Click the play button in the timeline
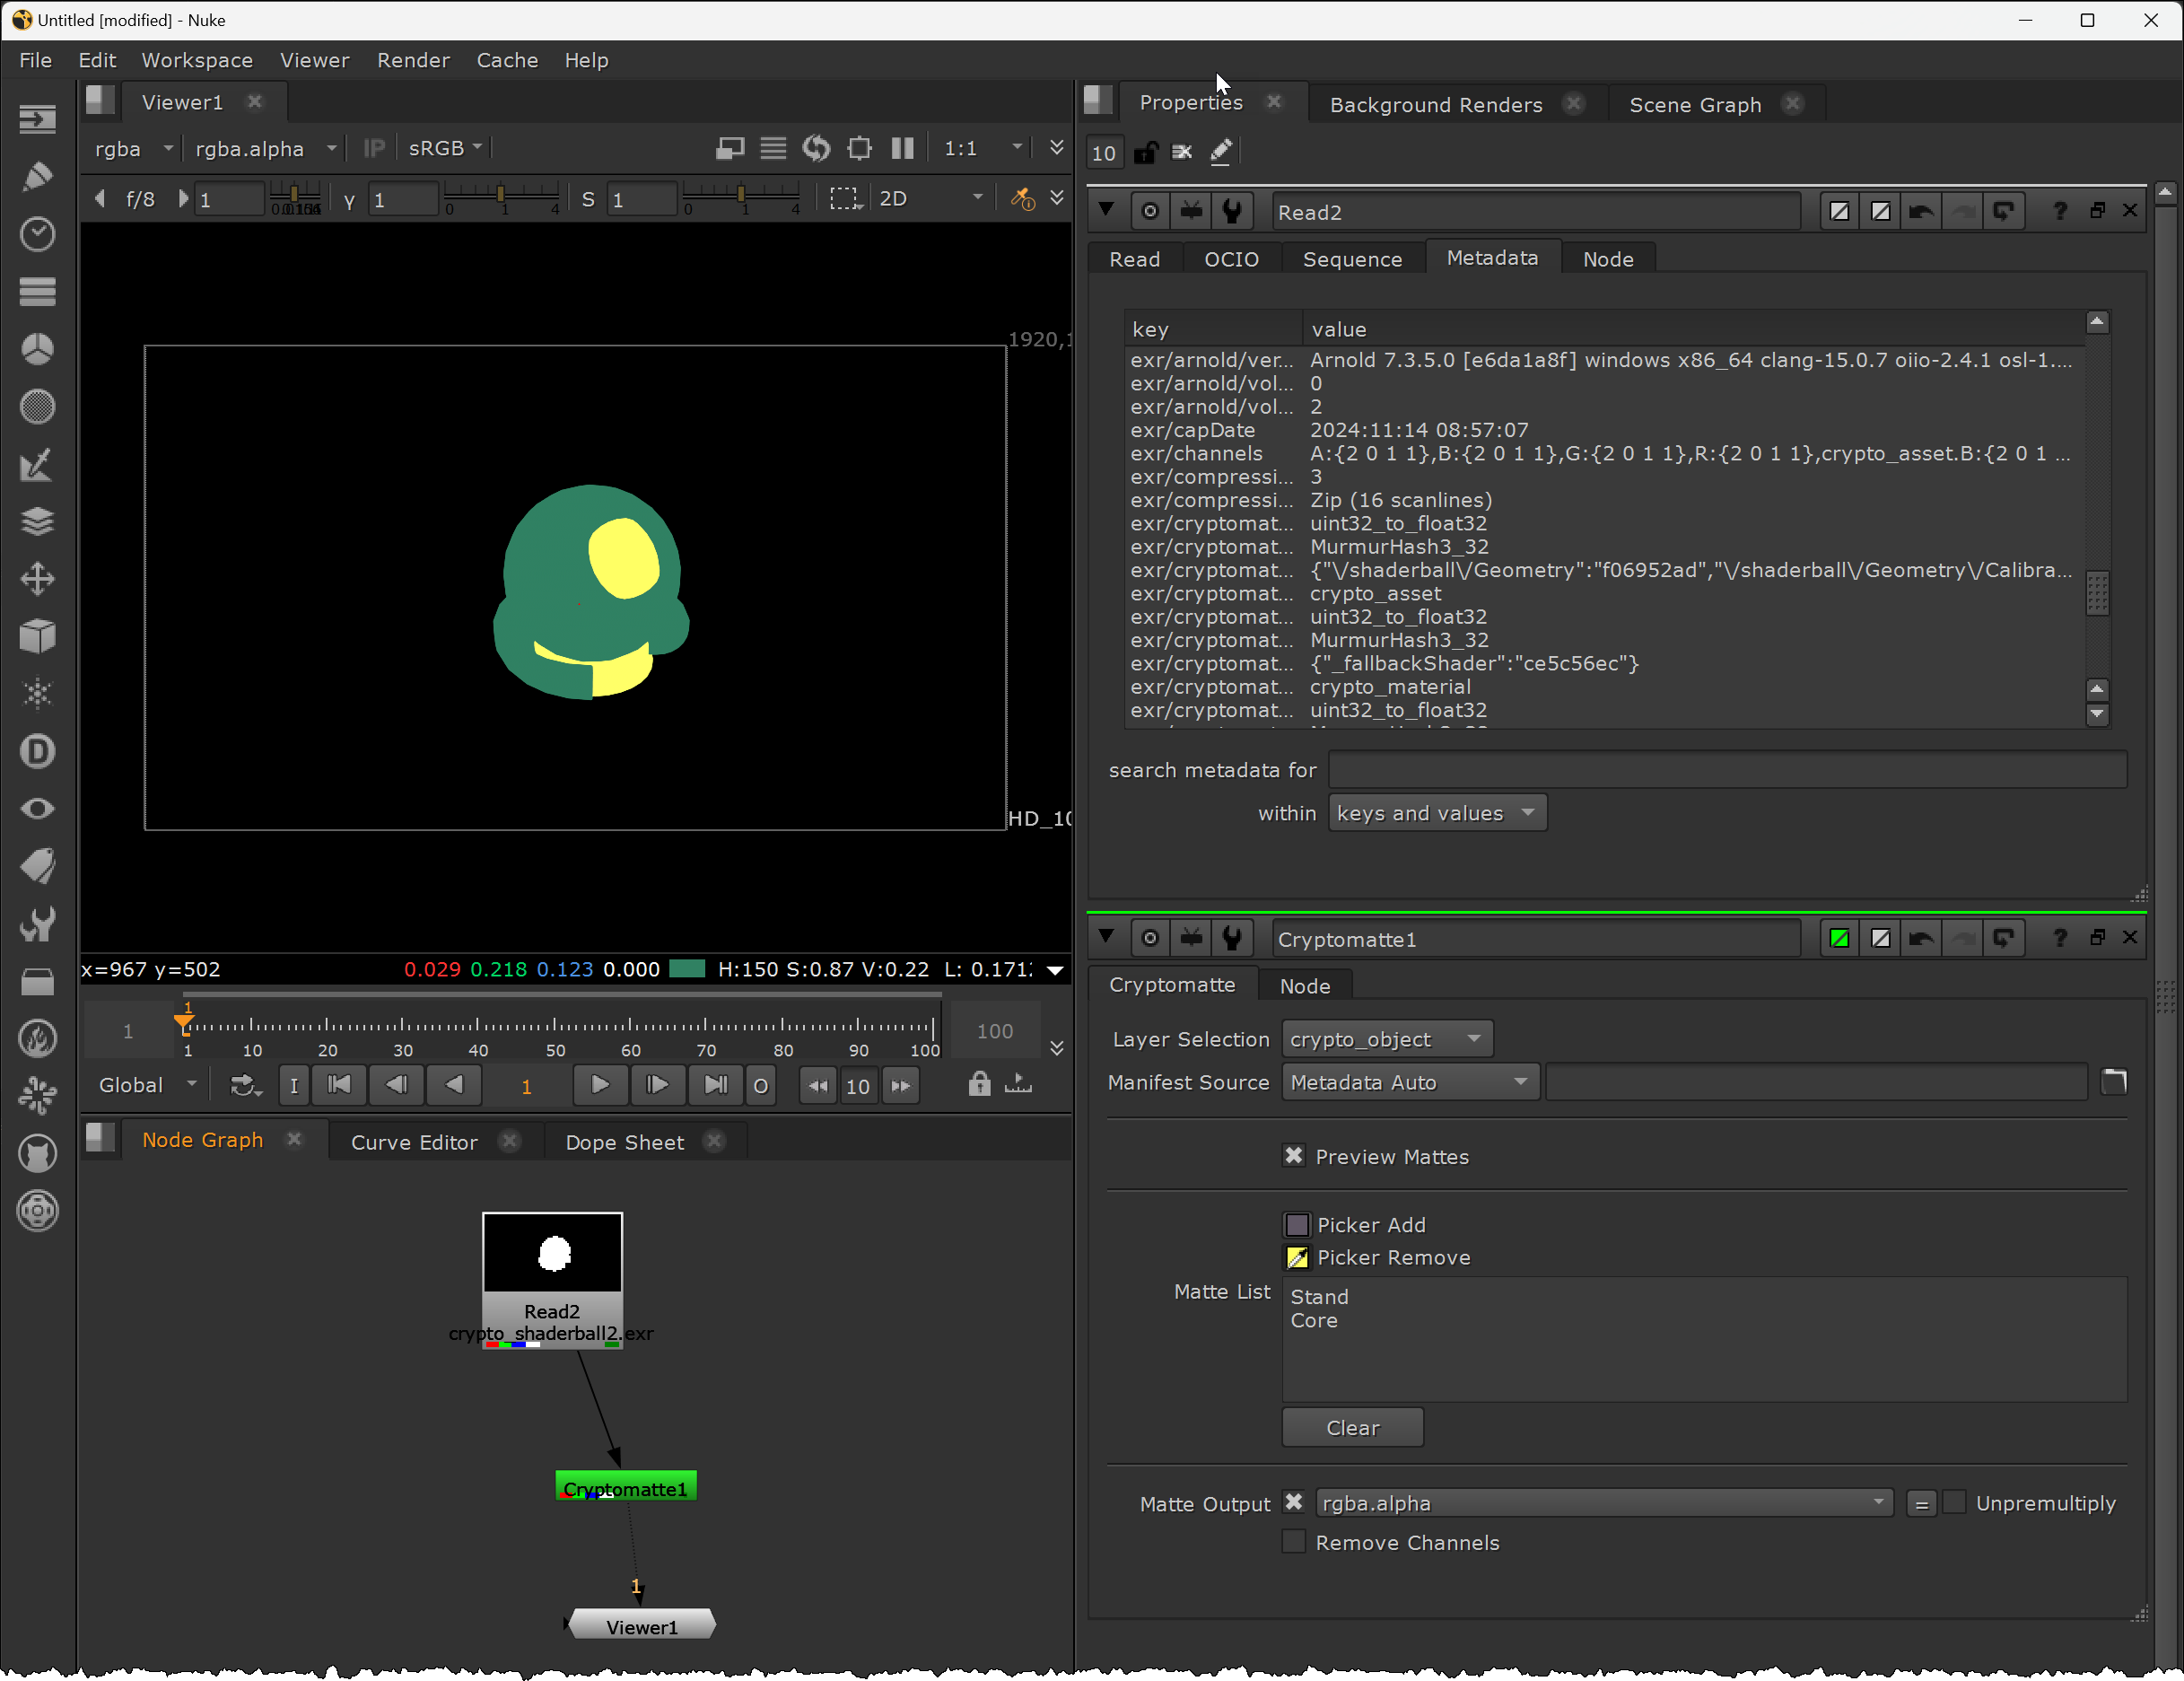 pyautogui.click(x=599, y=1085)
